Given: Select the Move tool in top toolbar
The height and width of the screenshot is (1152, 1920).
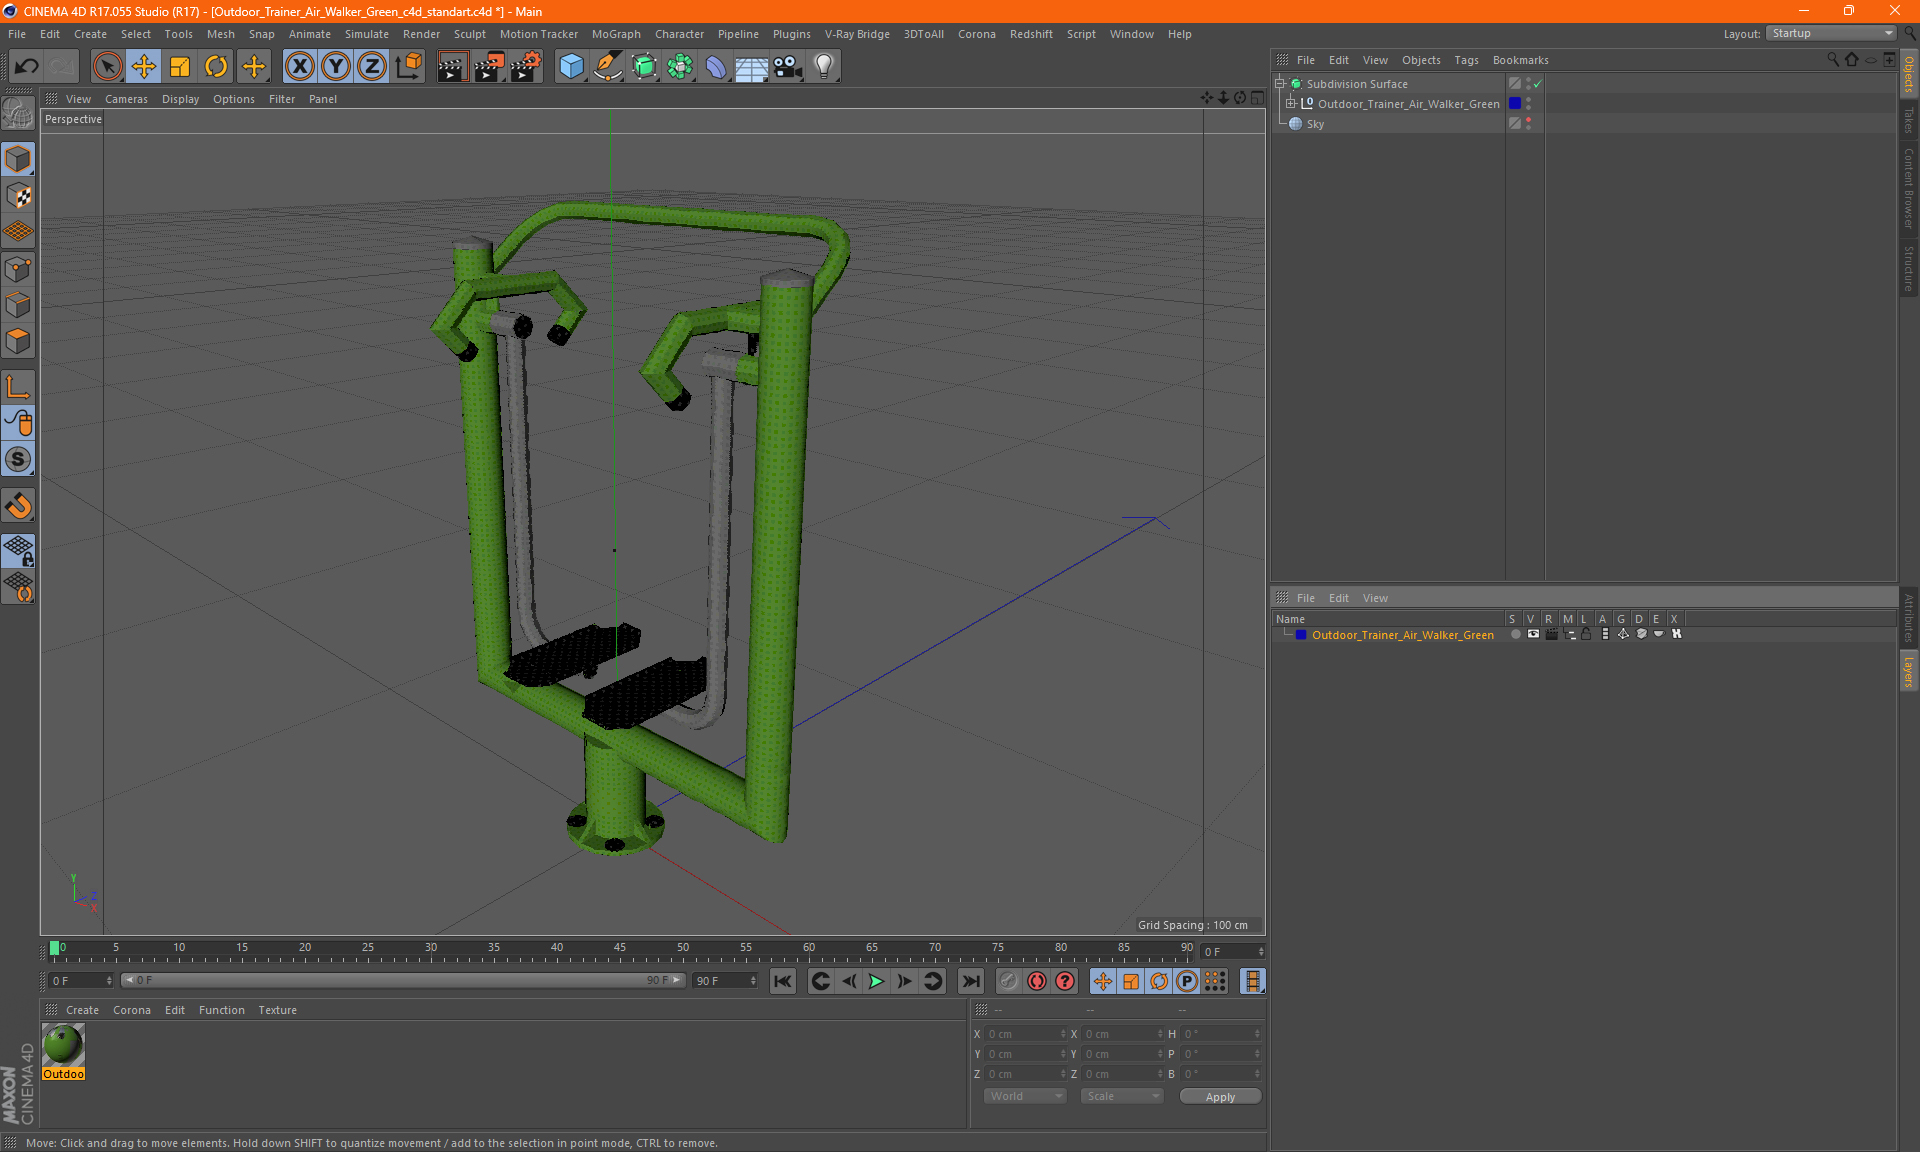Looking at the screenshot, I should point(144,67).
